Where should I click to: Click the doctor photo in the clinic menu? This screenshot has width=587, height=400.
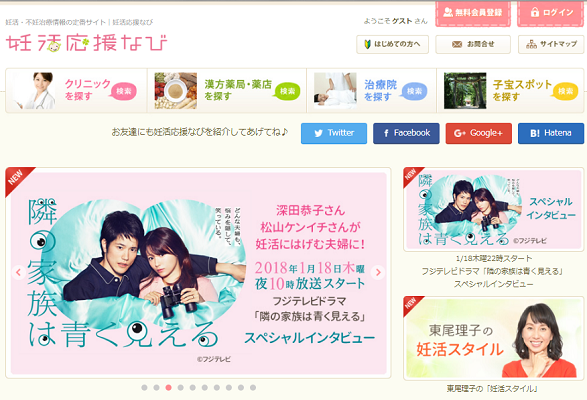34,91
